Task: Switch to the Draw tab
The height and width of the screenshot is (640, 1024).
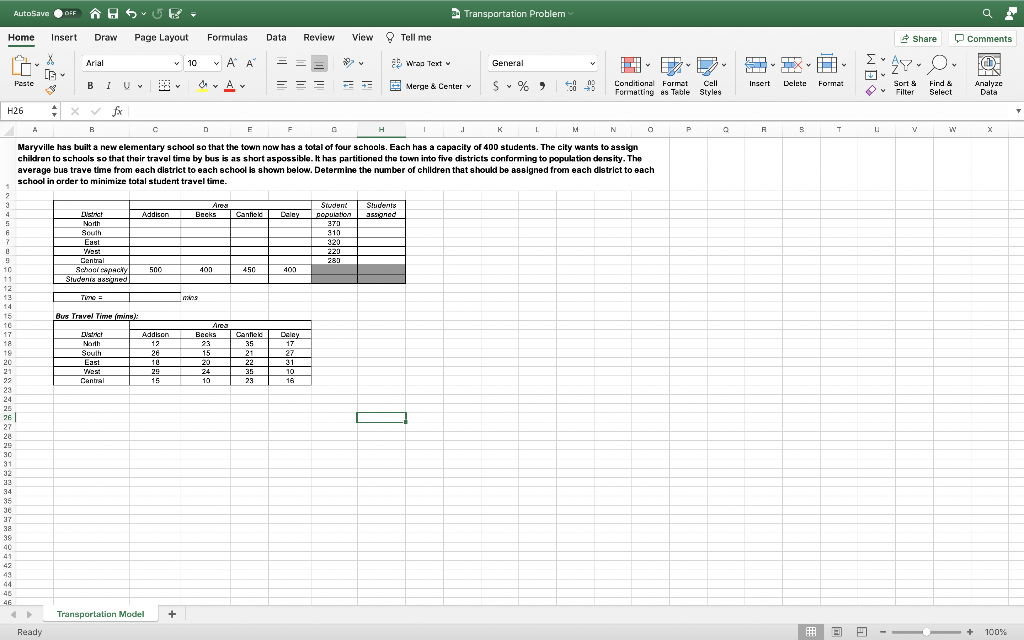Action: [x=106, y=37]
